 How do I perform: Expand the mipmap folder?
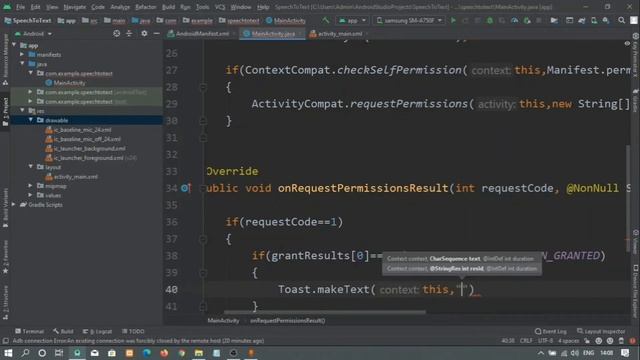click(31, 186)
